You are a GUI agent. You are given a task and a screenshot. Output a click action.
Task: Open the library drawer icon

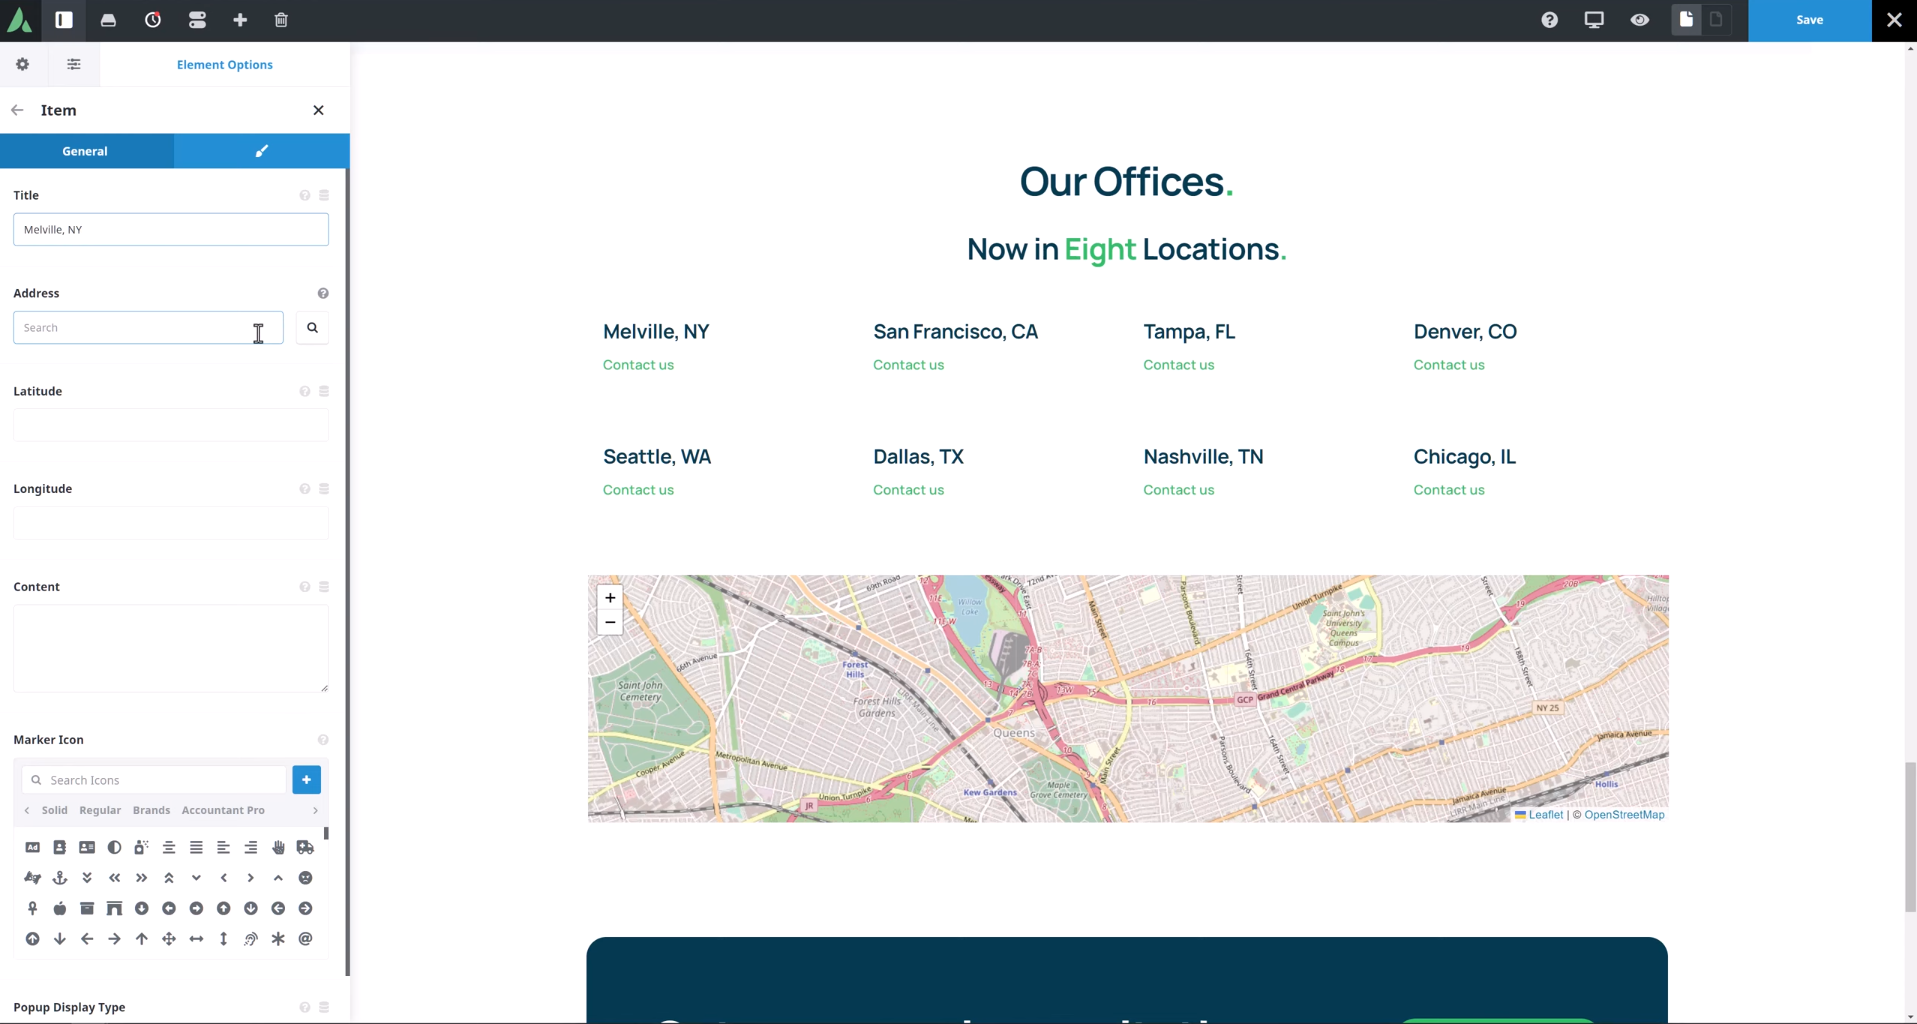108,20
